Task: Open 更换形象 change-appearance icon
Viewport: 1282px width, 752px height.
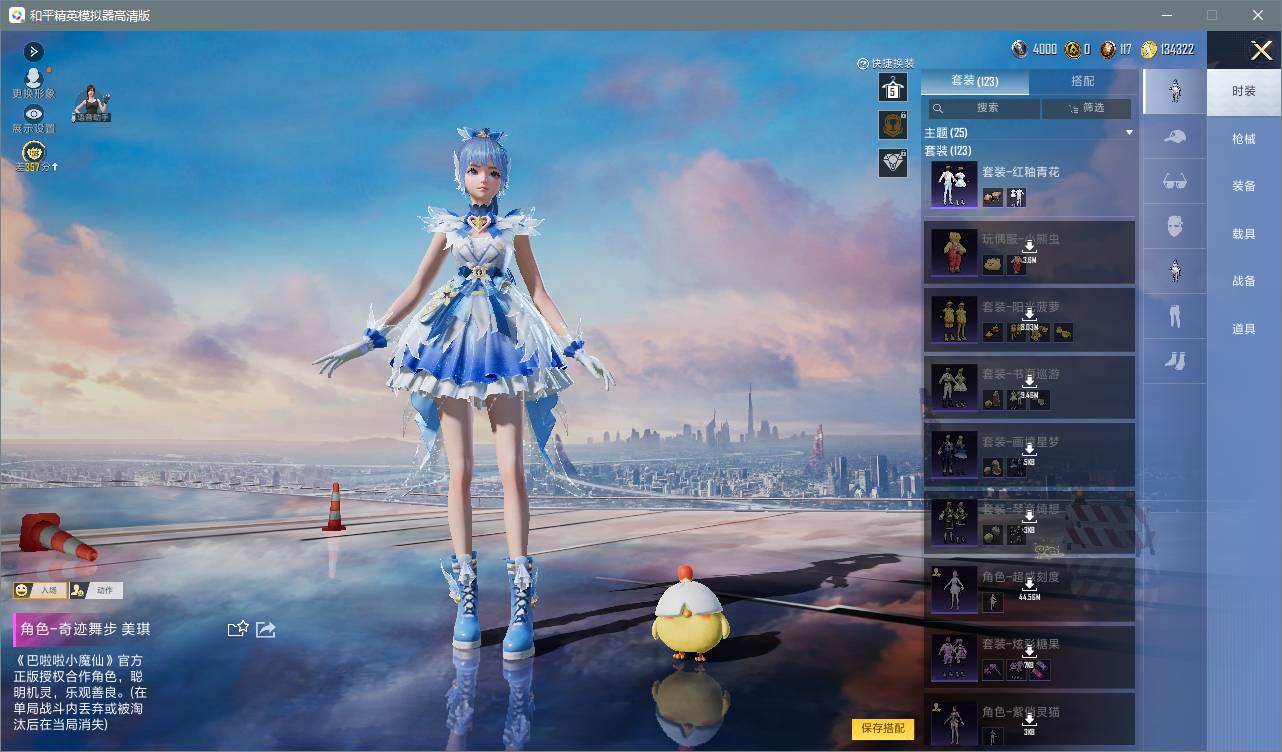Action: [33, 77]
